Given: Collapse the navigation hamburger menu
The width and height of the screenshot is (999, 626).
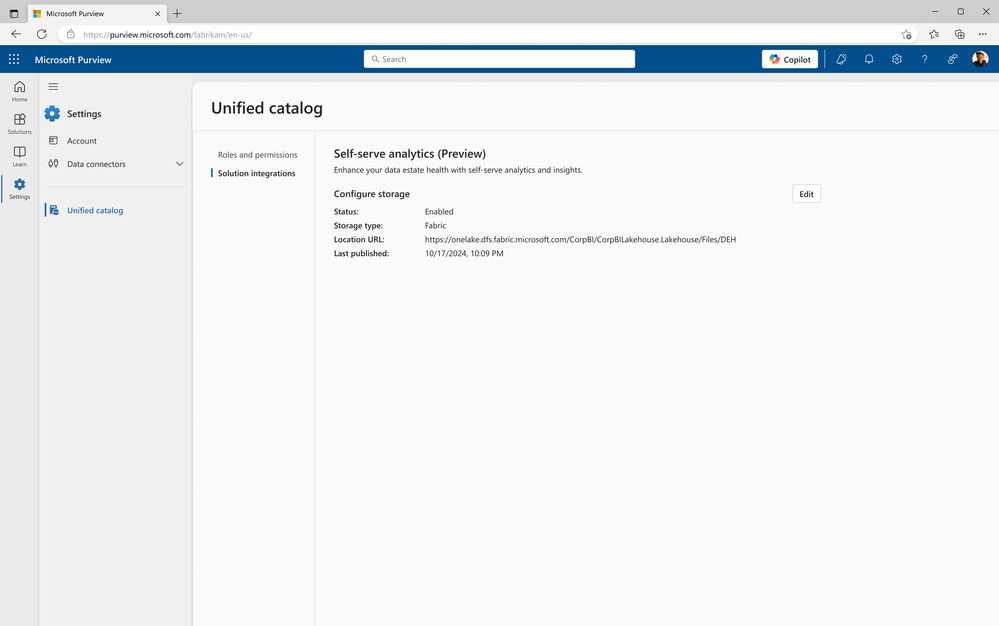Looking at the screenshot, I should click(54, 87).
